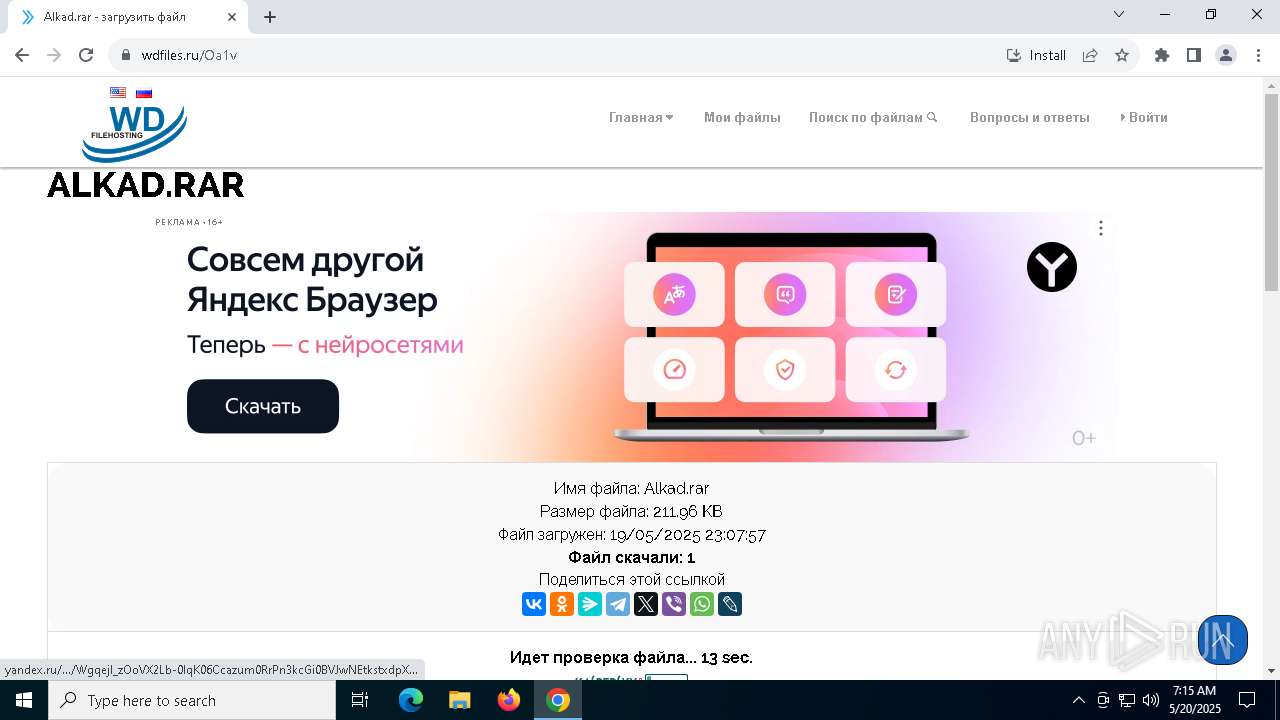Open the Chrome profile avatar
1280x720 pixels.
(x=1226, y=55)
